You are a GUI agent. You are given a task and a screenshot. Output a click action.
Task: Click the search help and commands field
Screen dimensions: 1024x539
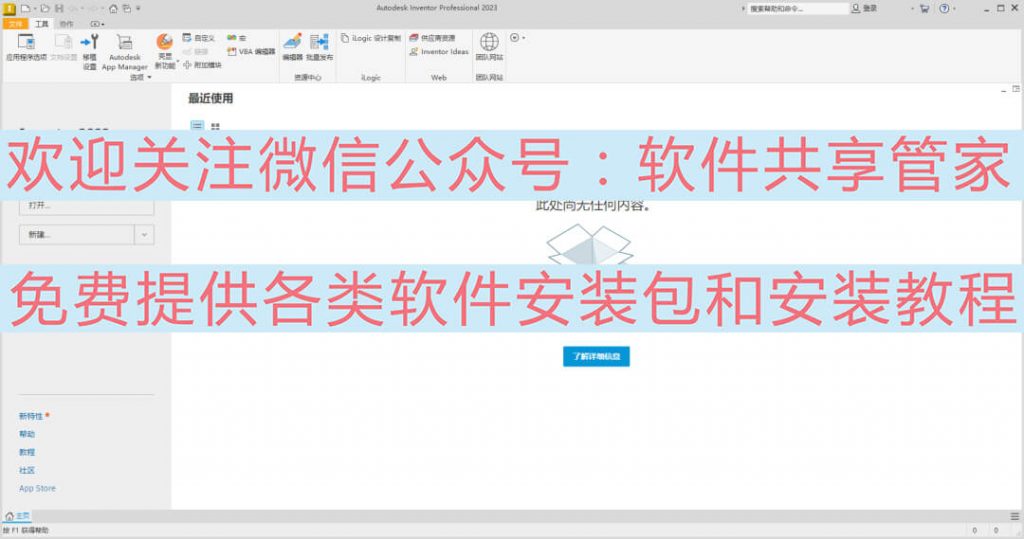(797, 8)
